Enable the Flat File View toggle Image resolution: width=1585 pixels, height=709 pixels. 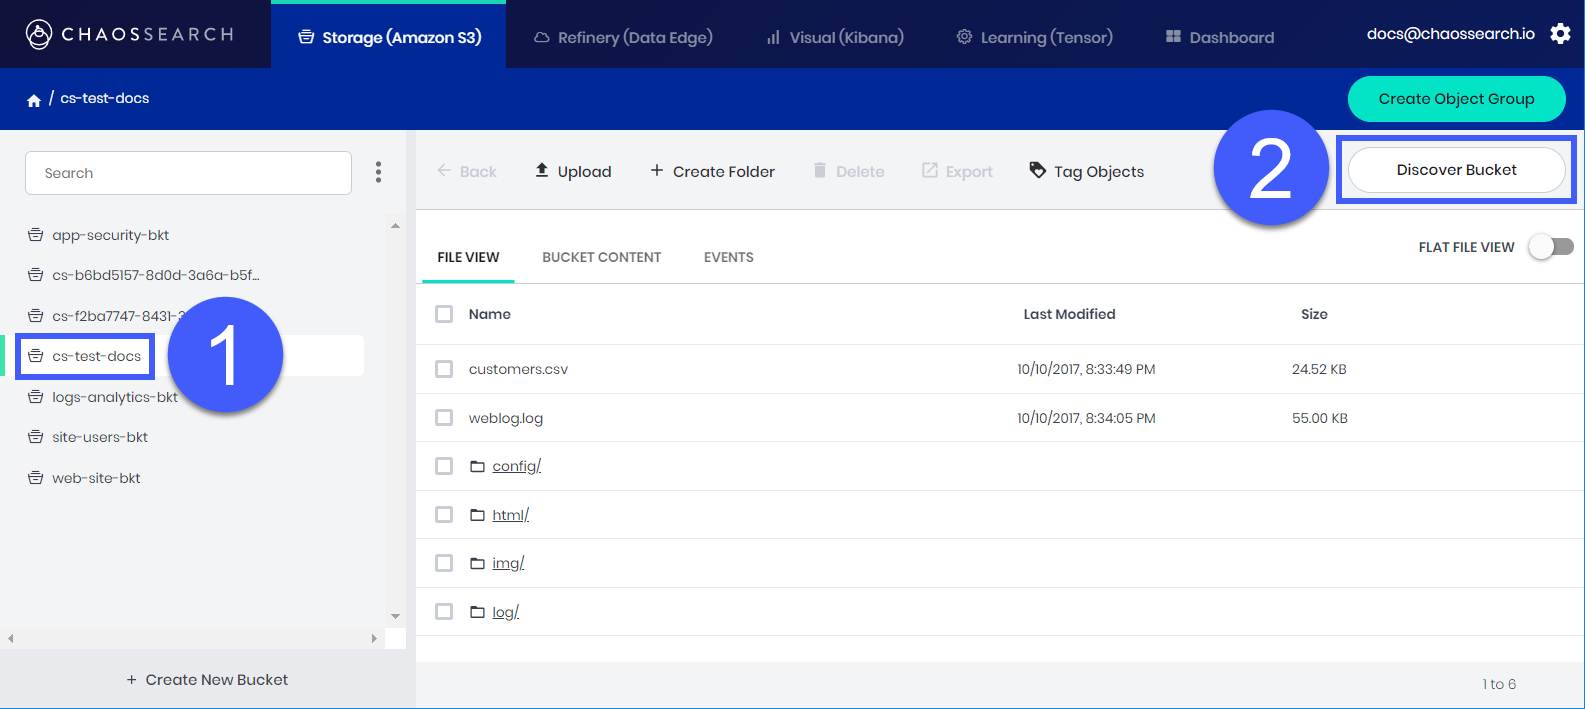tap(1551, 247)
